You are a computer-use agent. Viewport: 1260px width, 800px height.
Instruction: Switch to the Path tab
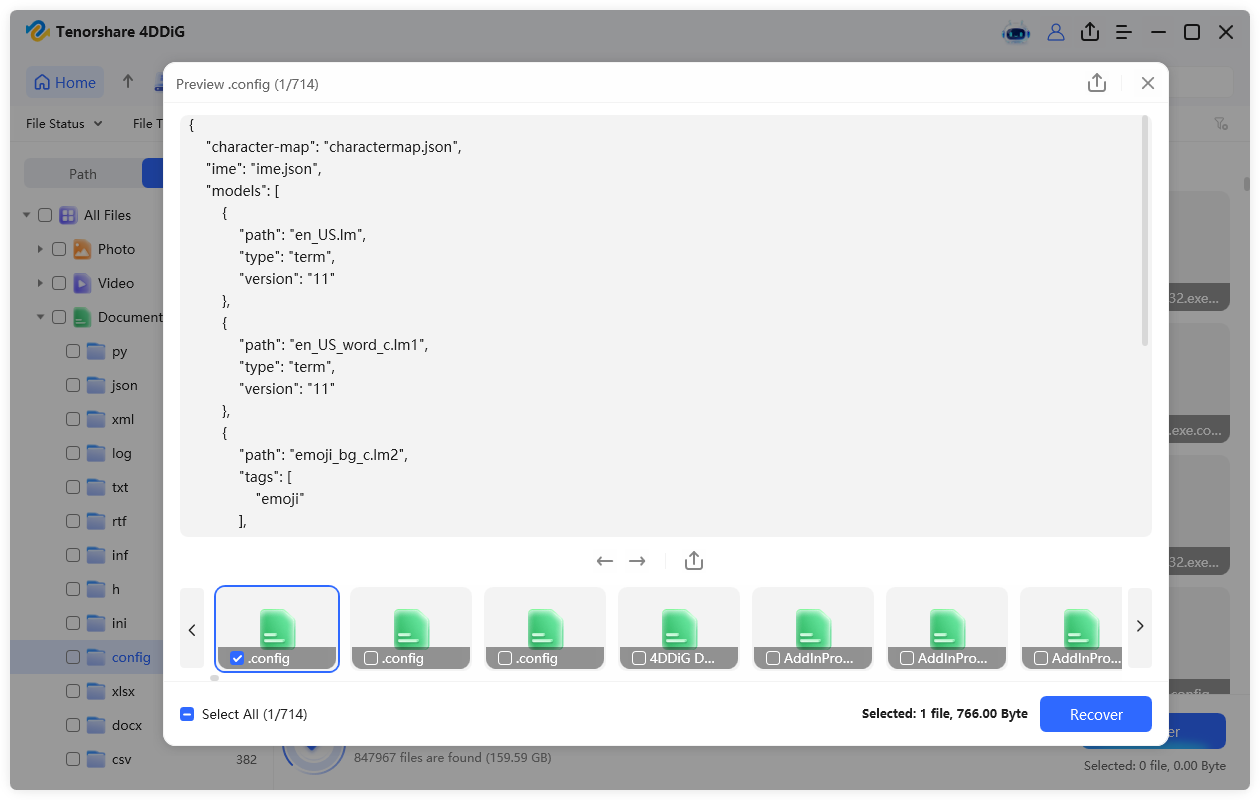tap(83, 174)
